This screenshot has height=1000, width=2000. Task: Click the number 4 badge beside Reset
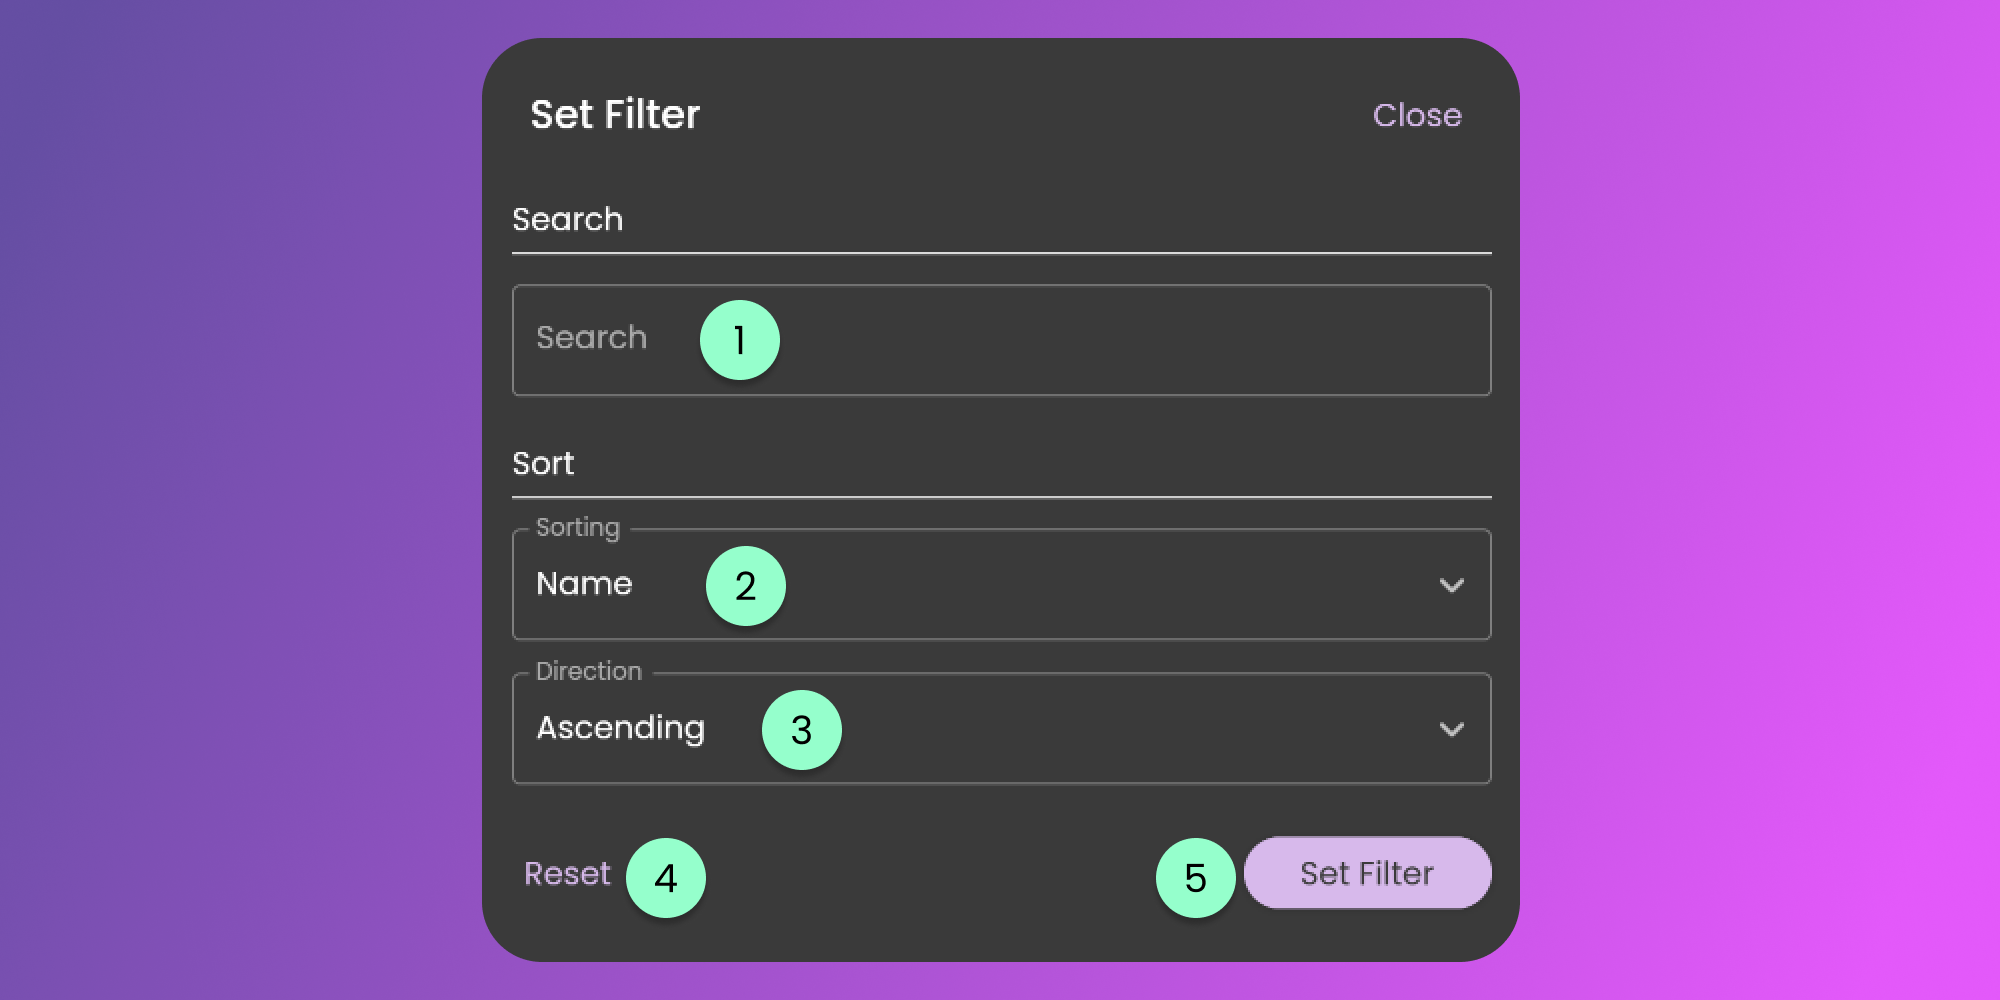(x=665, y=878)
